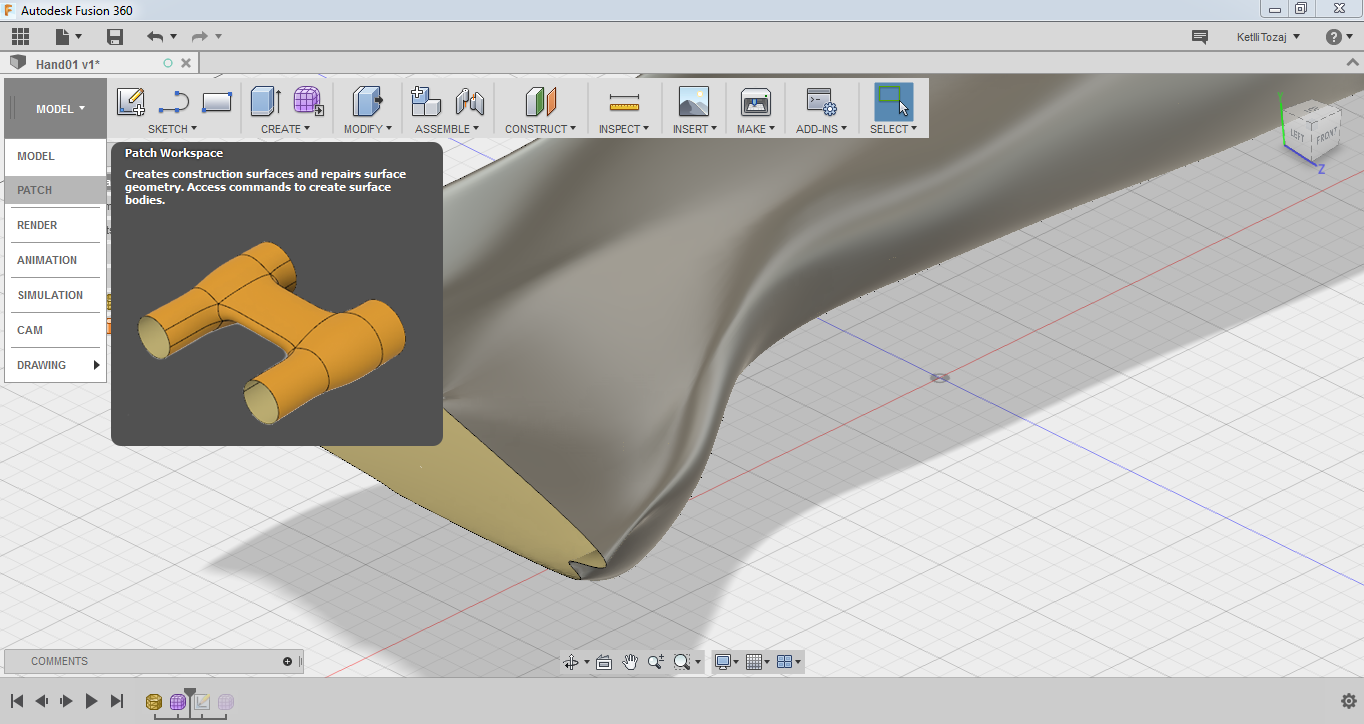This screenshot has height=724, width=1364.
Task: Expand the CONSTRUCT dropdown
Action: click(541, 129)
